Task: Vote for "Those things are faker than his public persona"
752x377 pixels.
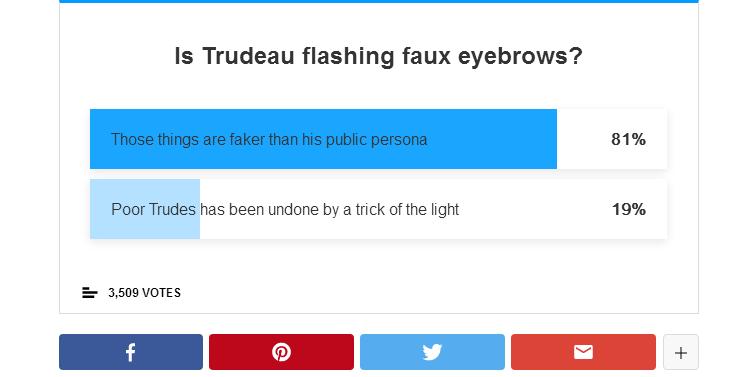Action: click(378, 139)
